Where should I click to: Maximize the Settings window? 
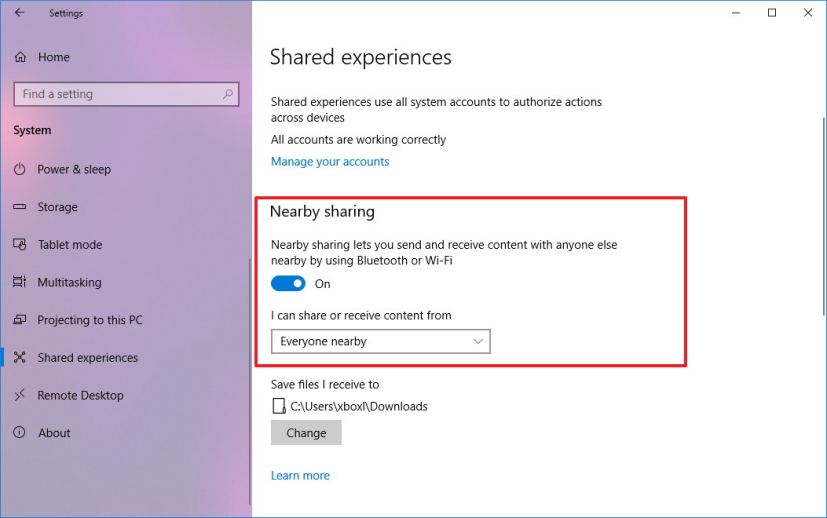[772, 13]
